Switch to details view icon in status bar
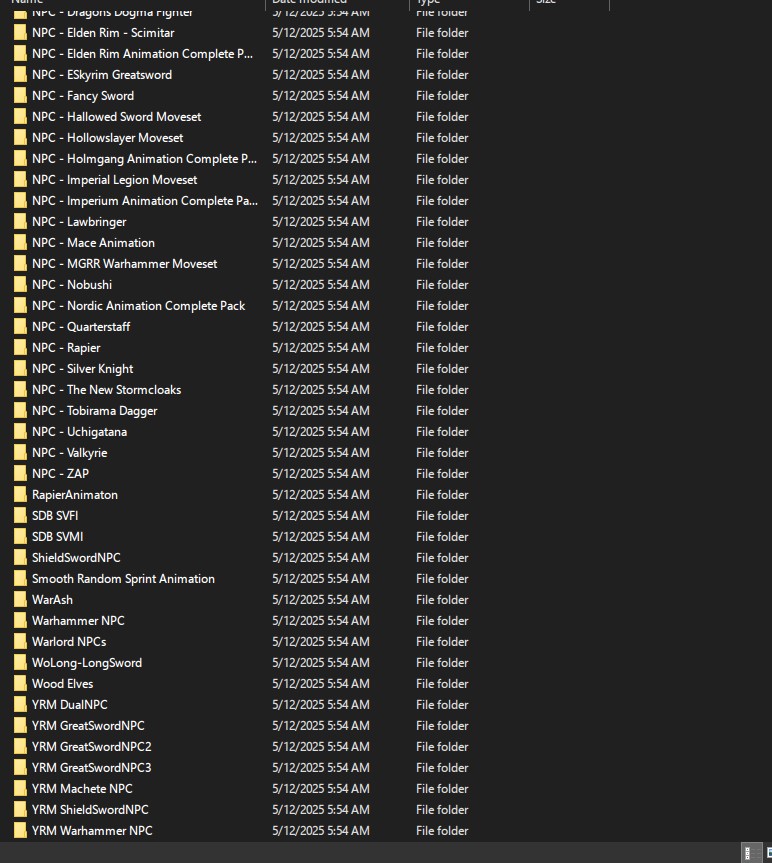This screenshot has width=772, height=863. [x=751, y=853]
